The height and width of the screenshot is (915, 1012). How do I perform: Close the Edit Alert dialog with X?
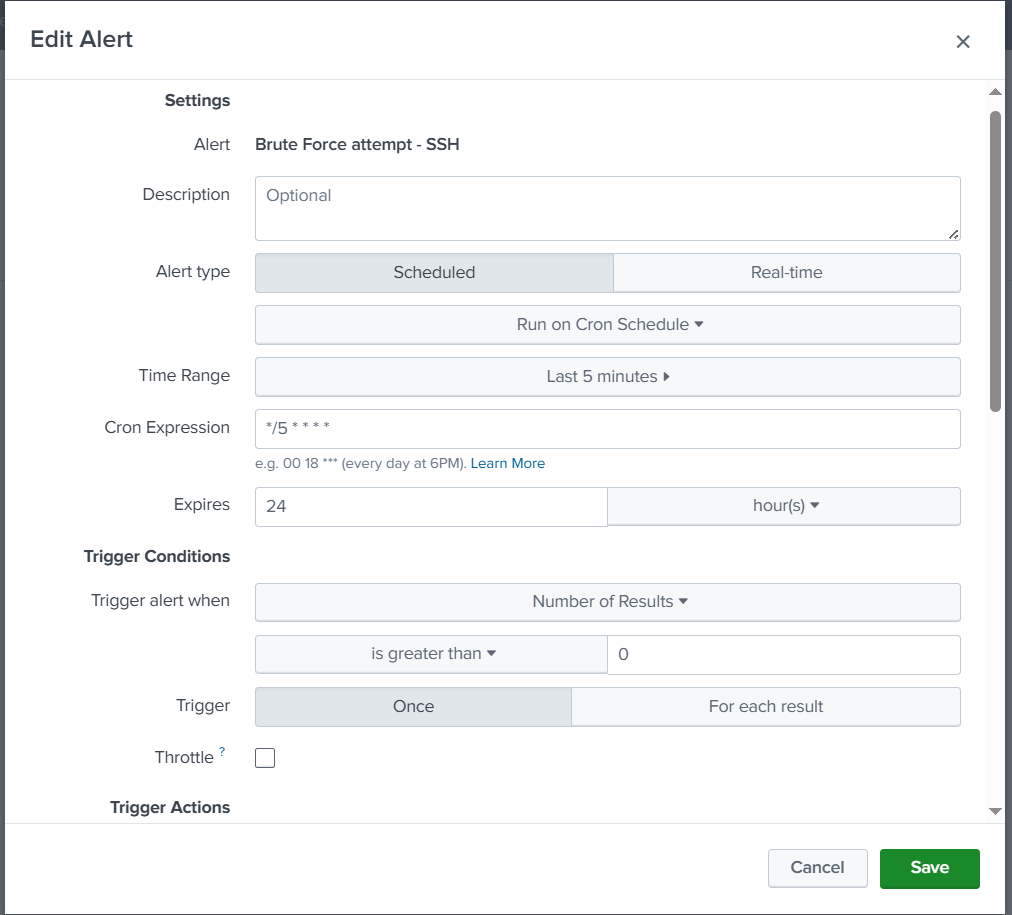point(962,42)
